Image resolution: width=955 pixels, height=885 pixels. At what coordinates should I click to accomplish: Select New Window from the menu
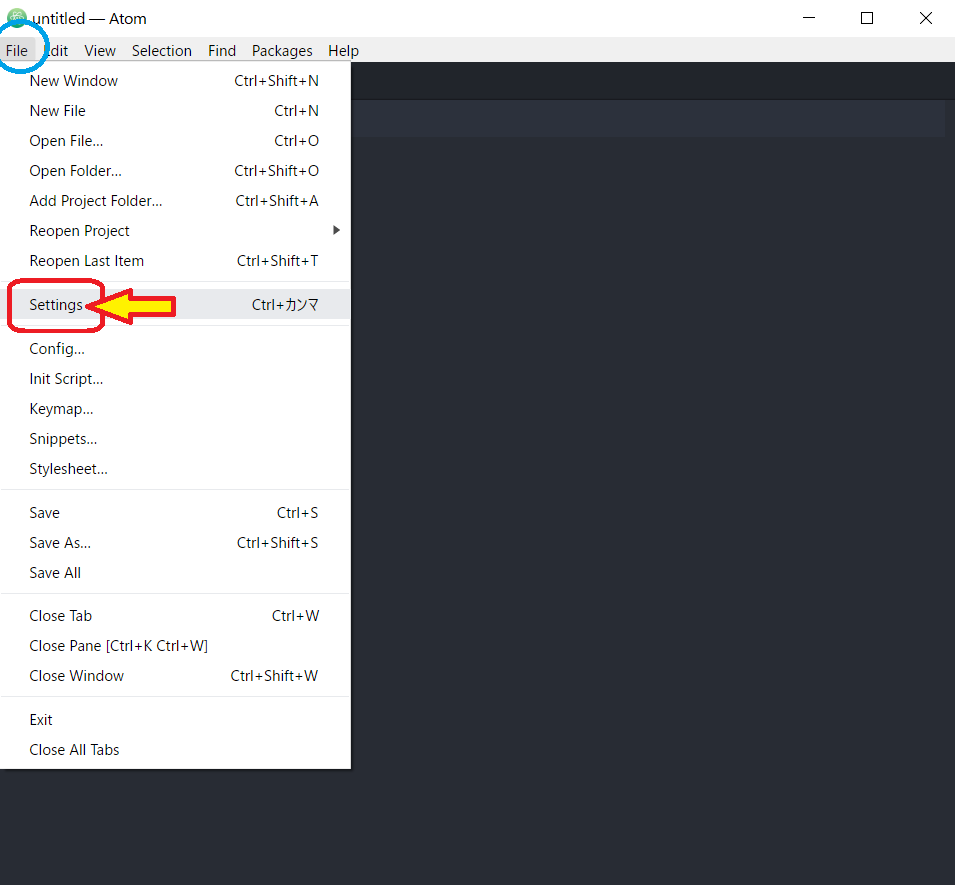pyautogui.click(x=73, y=80)
